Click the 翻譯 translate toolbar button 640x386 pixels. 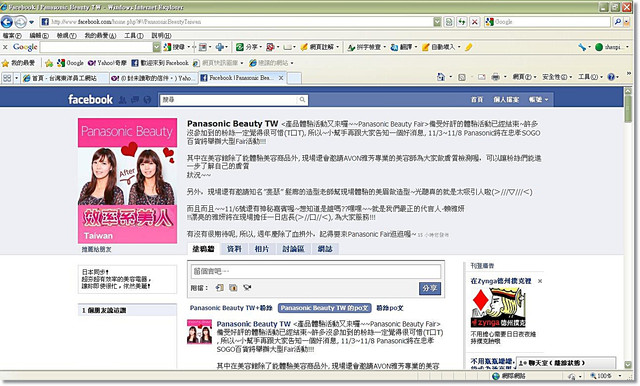coord(402,47)
